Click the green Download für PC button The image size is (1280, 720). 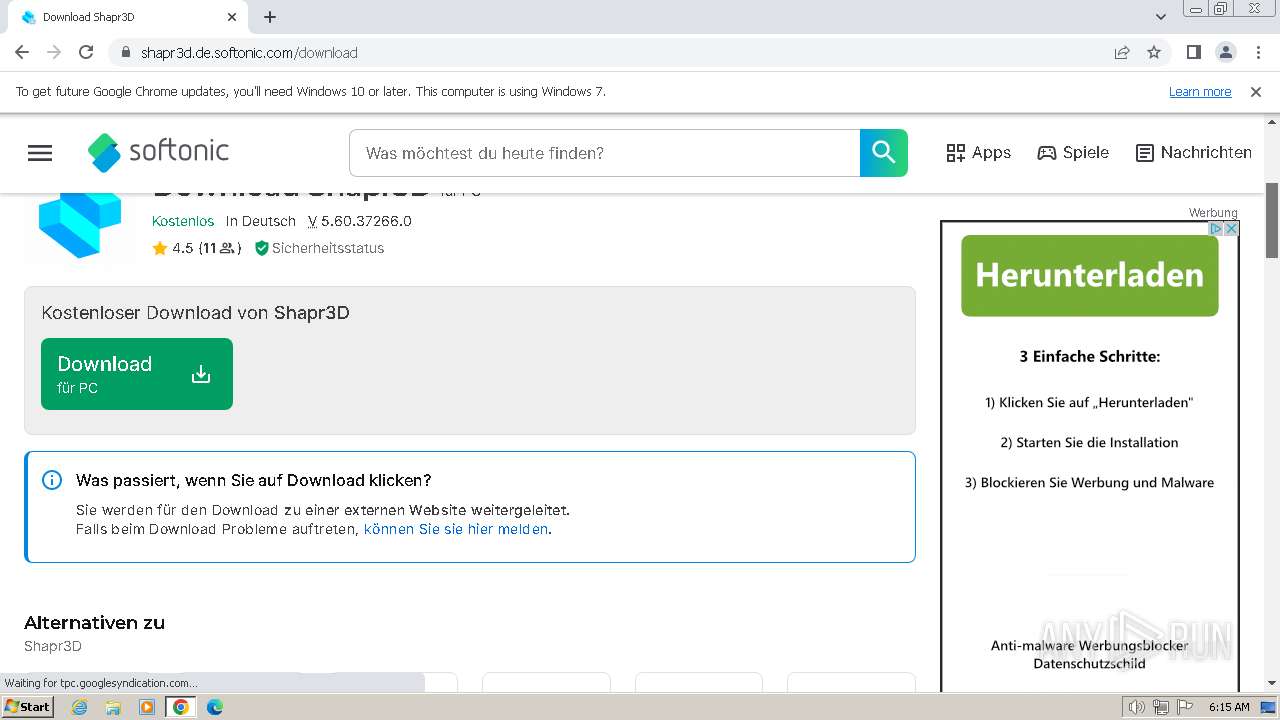coord(137,374)
